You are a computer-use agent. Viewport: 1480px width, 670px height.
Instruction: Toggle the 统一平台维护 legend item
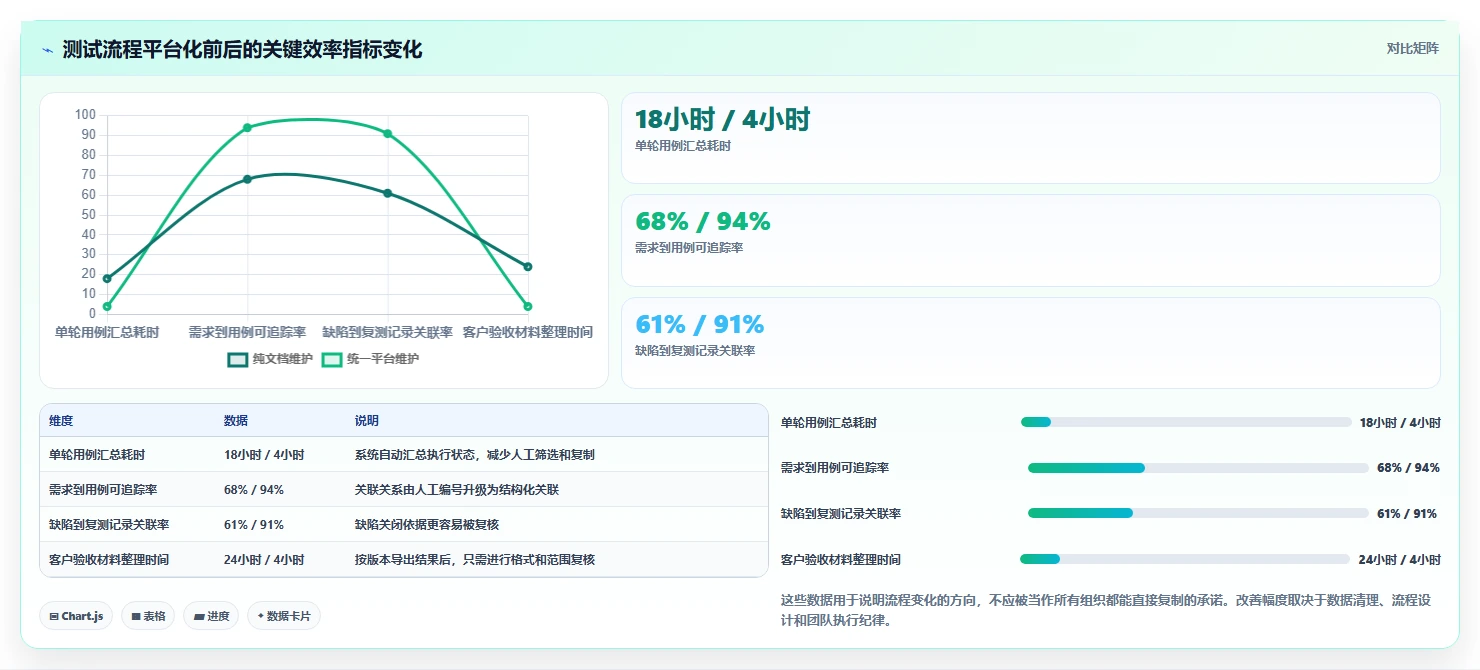370,359
